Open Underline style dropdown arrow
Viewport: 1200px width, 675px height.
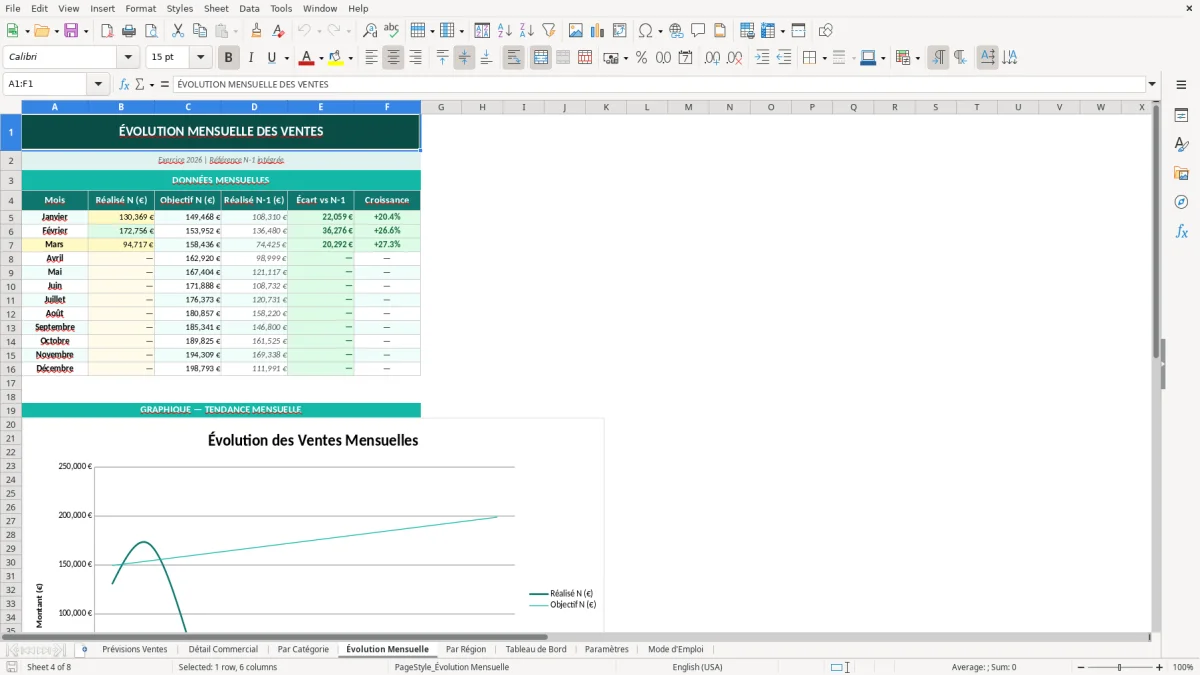pyautogui.click(x=286, y=58)
